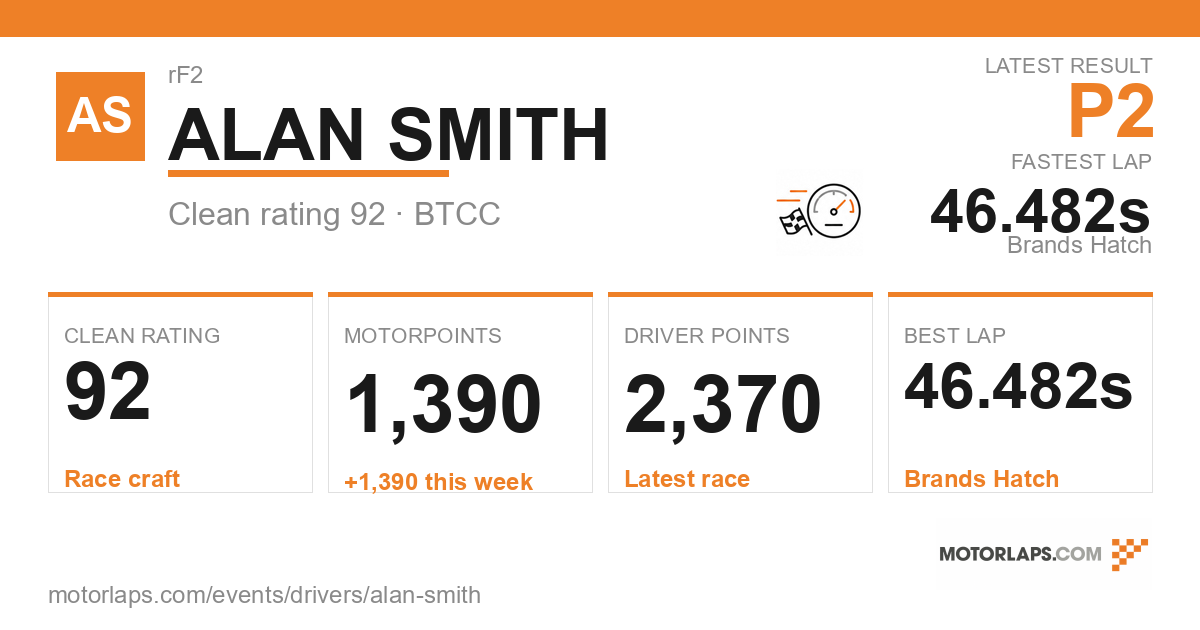Select the Clean Rating 92 card
Viewport: 1200px width, 630px height.
(x=180, y=393)
